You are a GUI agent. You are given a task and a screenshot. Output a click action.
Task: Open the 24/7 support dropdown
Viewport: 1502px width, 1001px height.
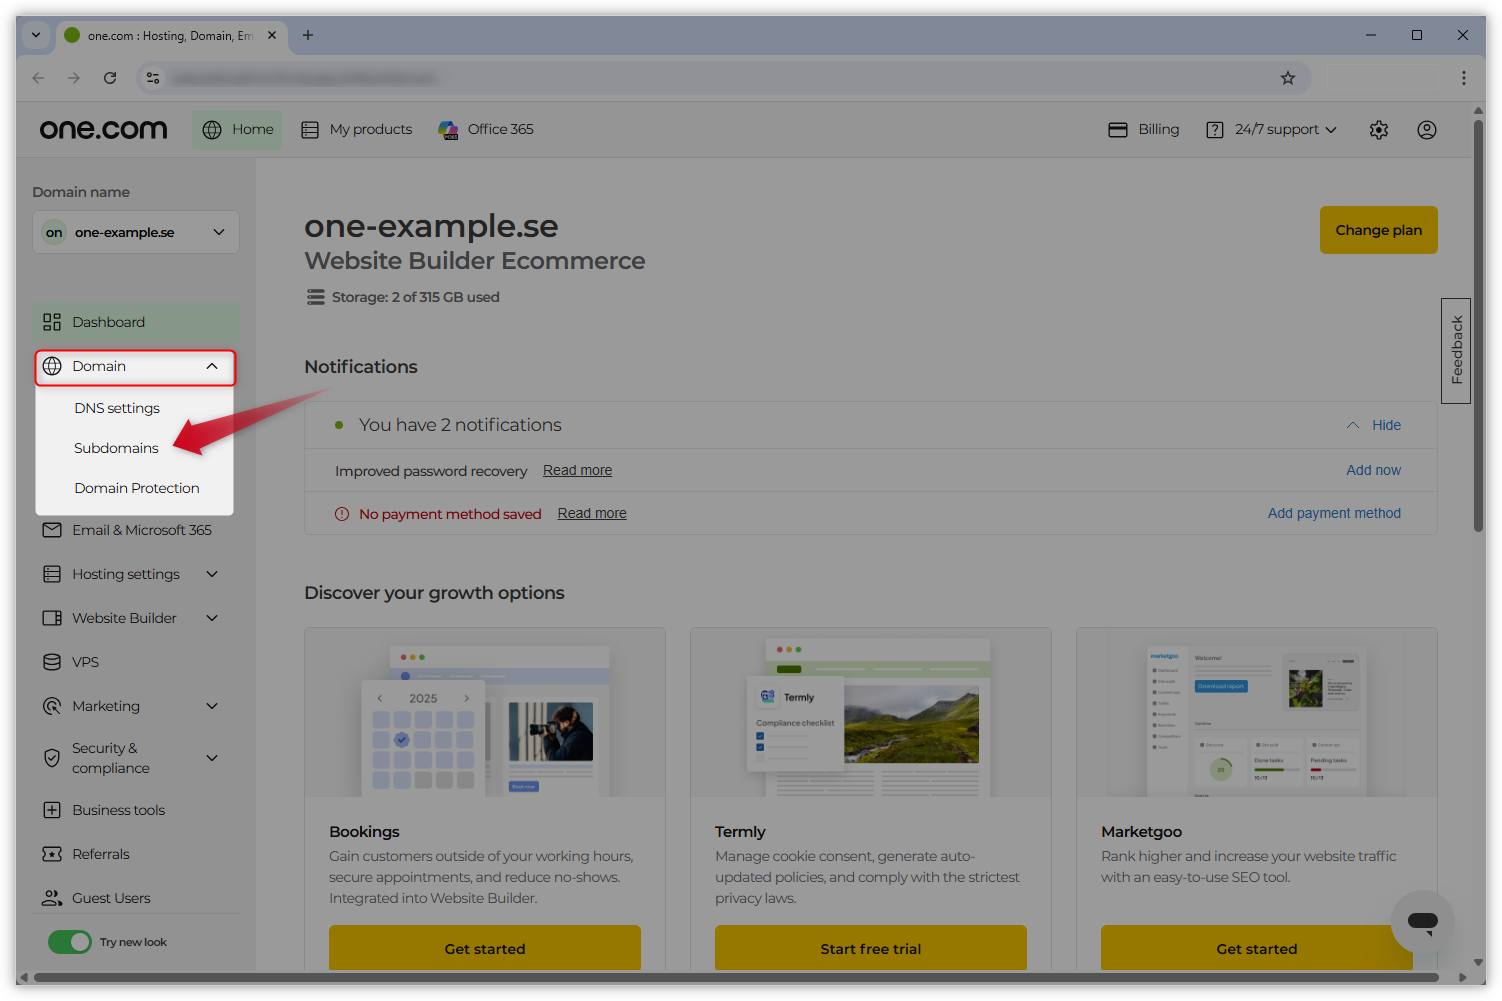click(1272, 130)
